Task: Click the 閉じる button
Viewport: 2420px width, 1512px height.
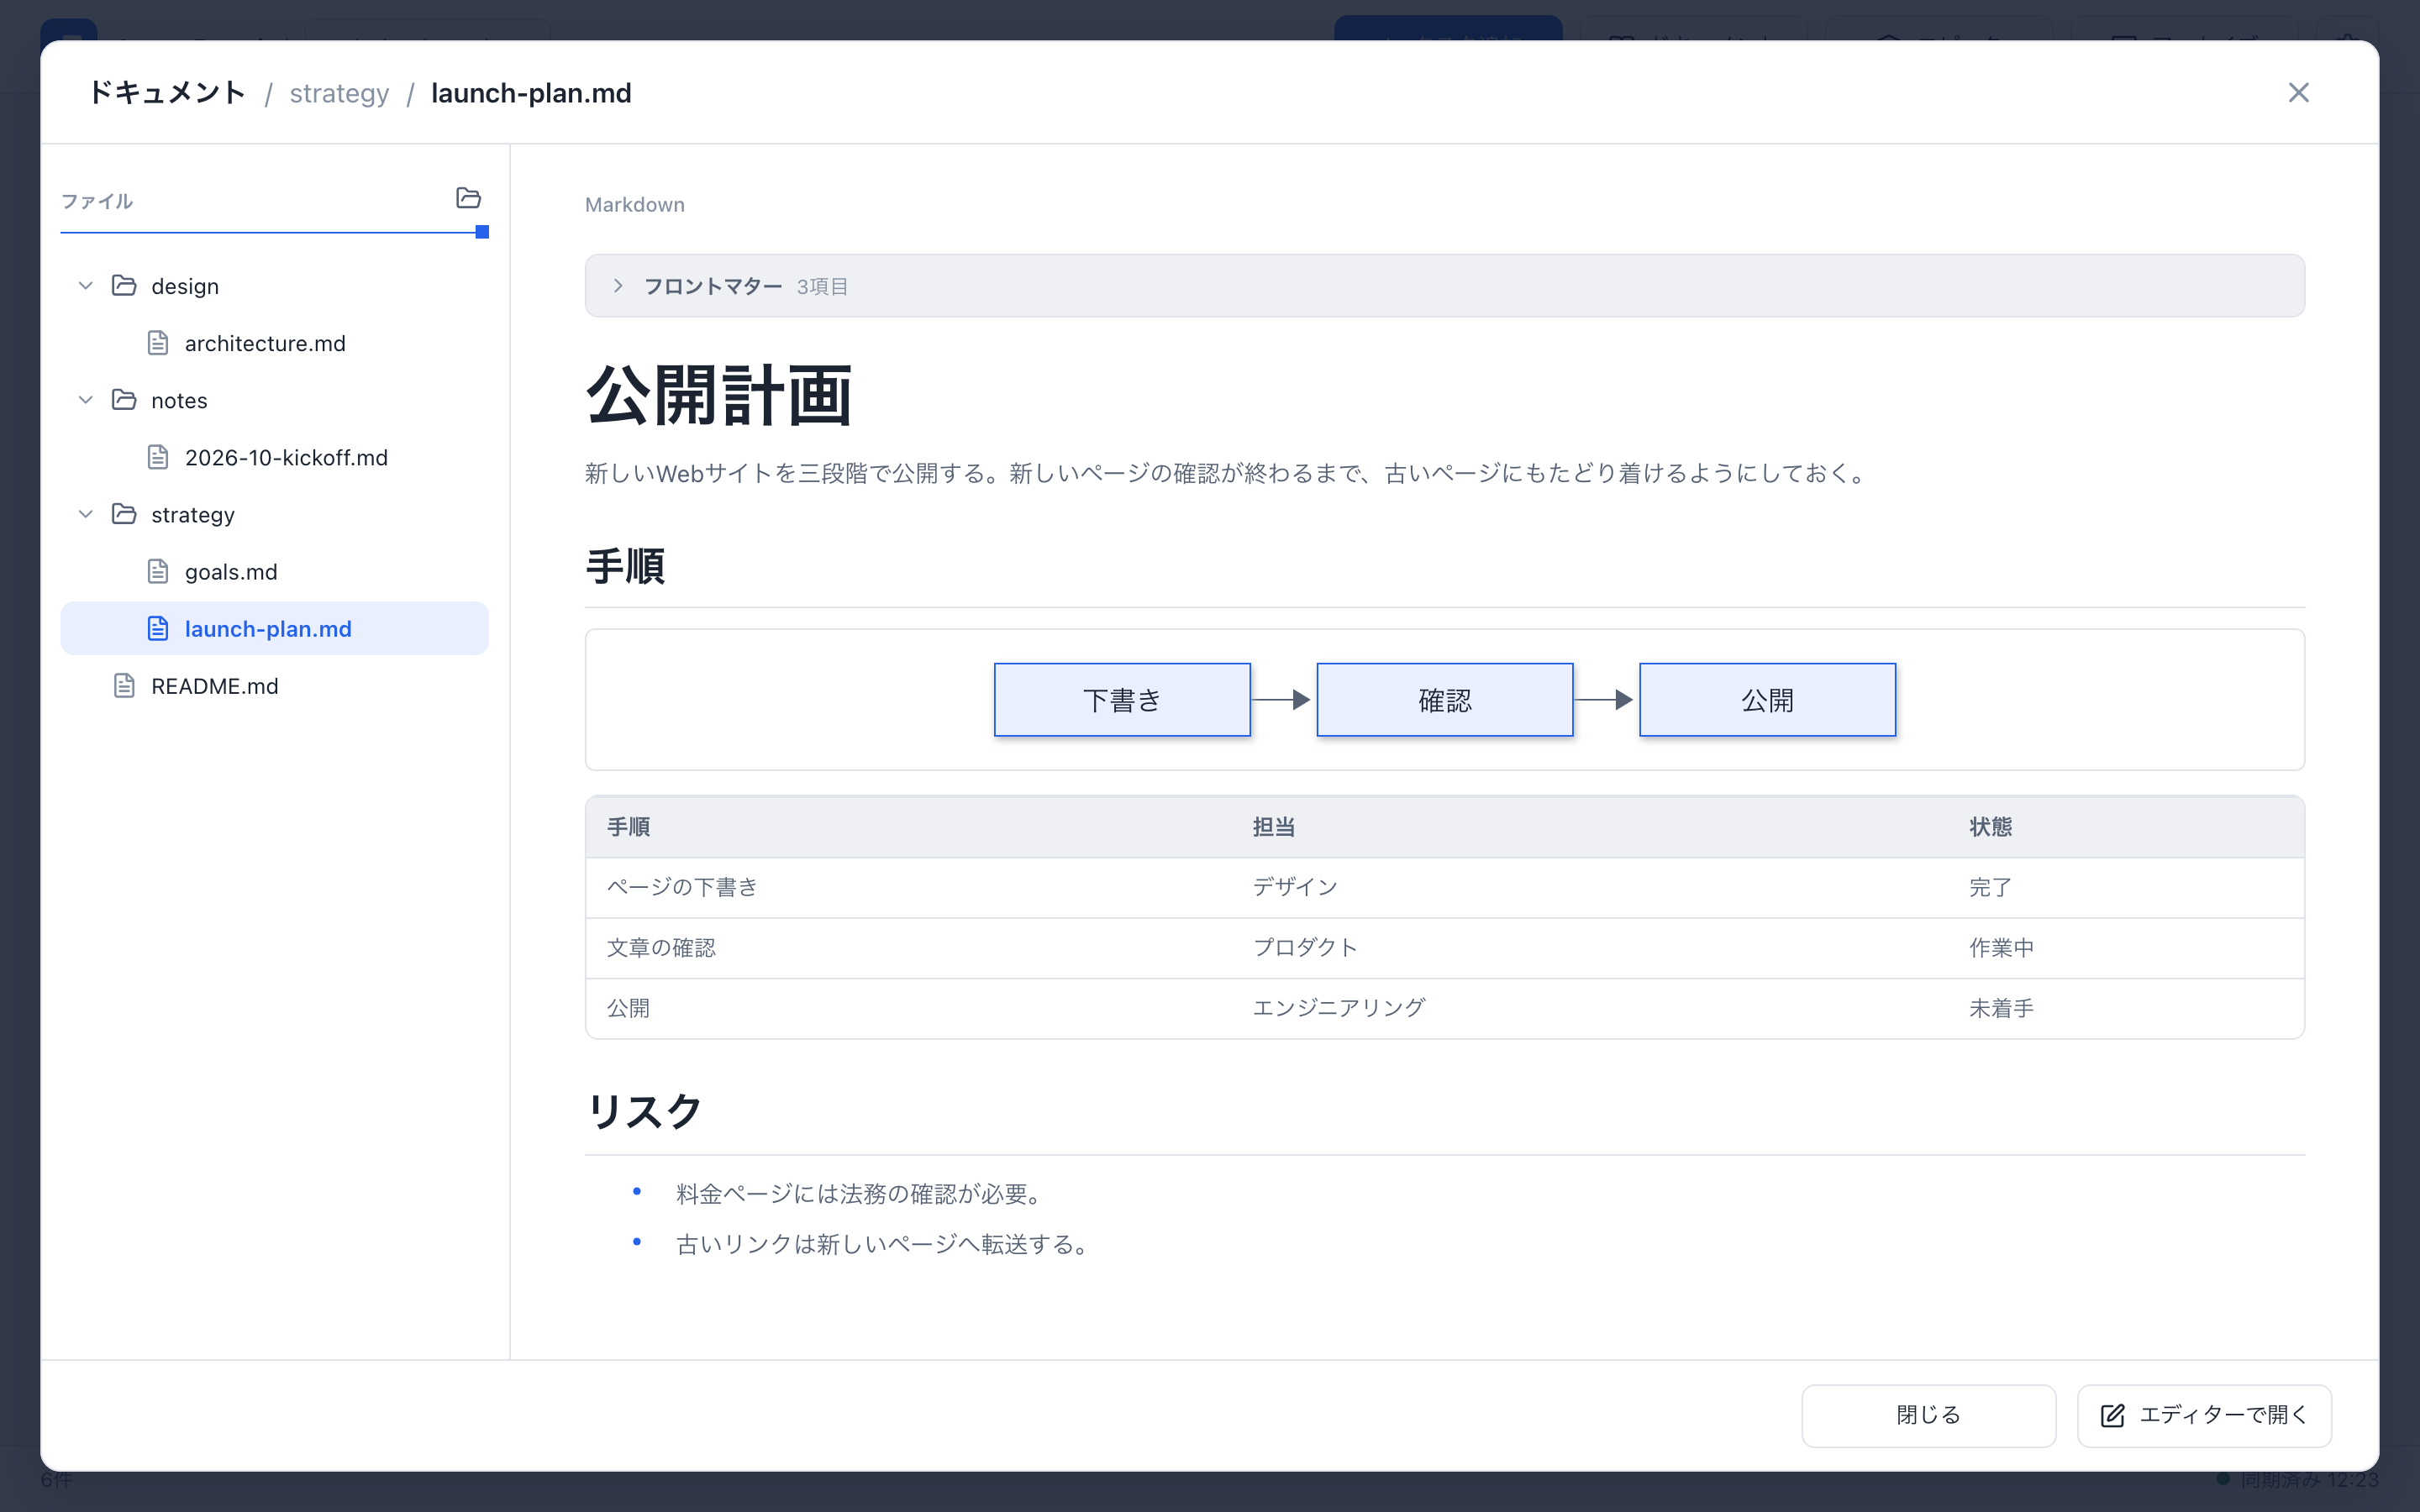Action: [x=1928, y=1415]
